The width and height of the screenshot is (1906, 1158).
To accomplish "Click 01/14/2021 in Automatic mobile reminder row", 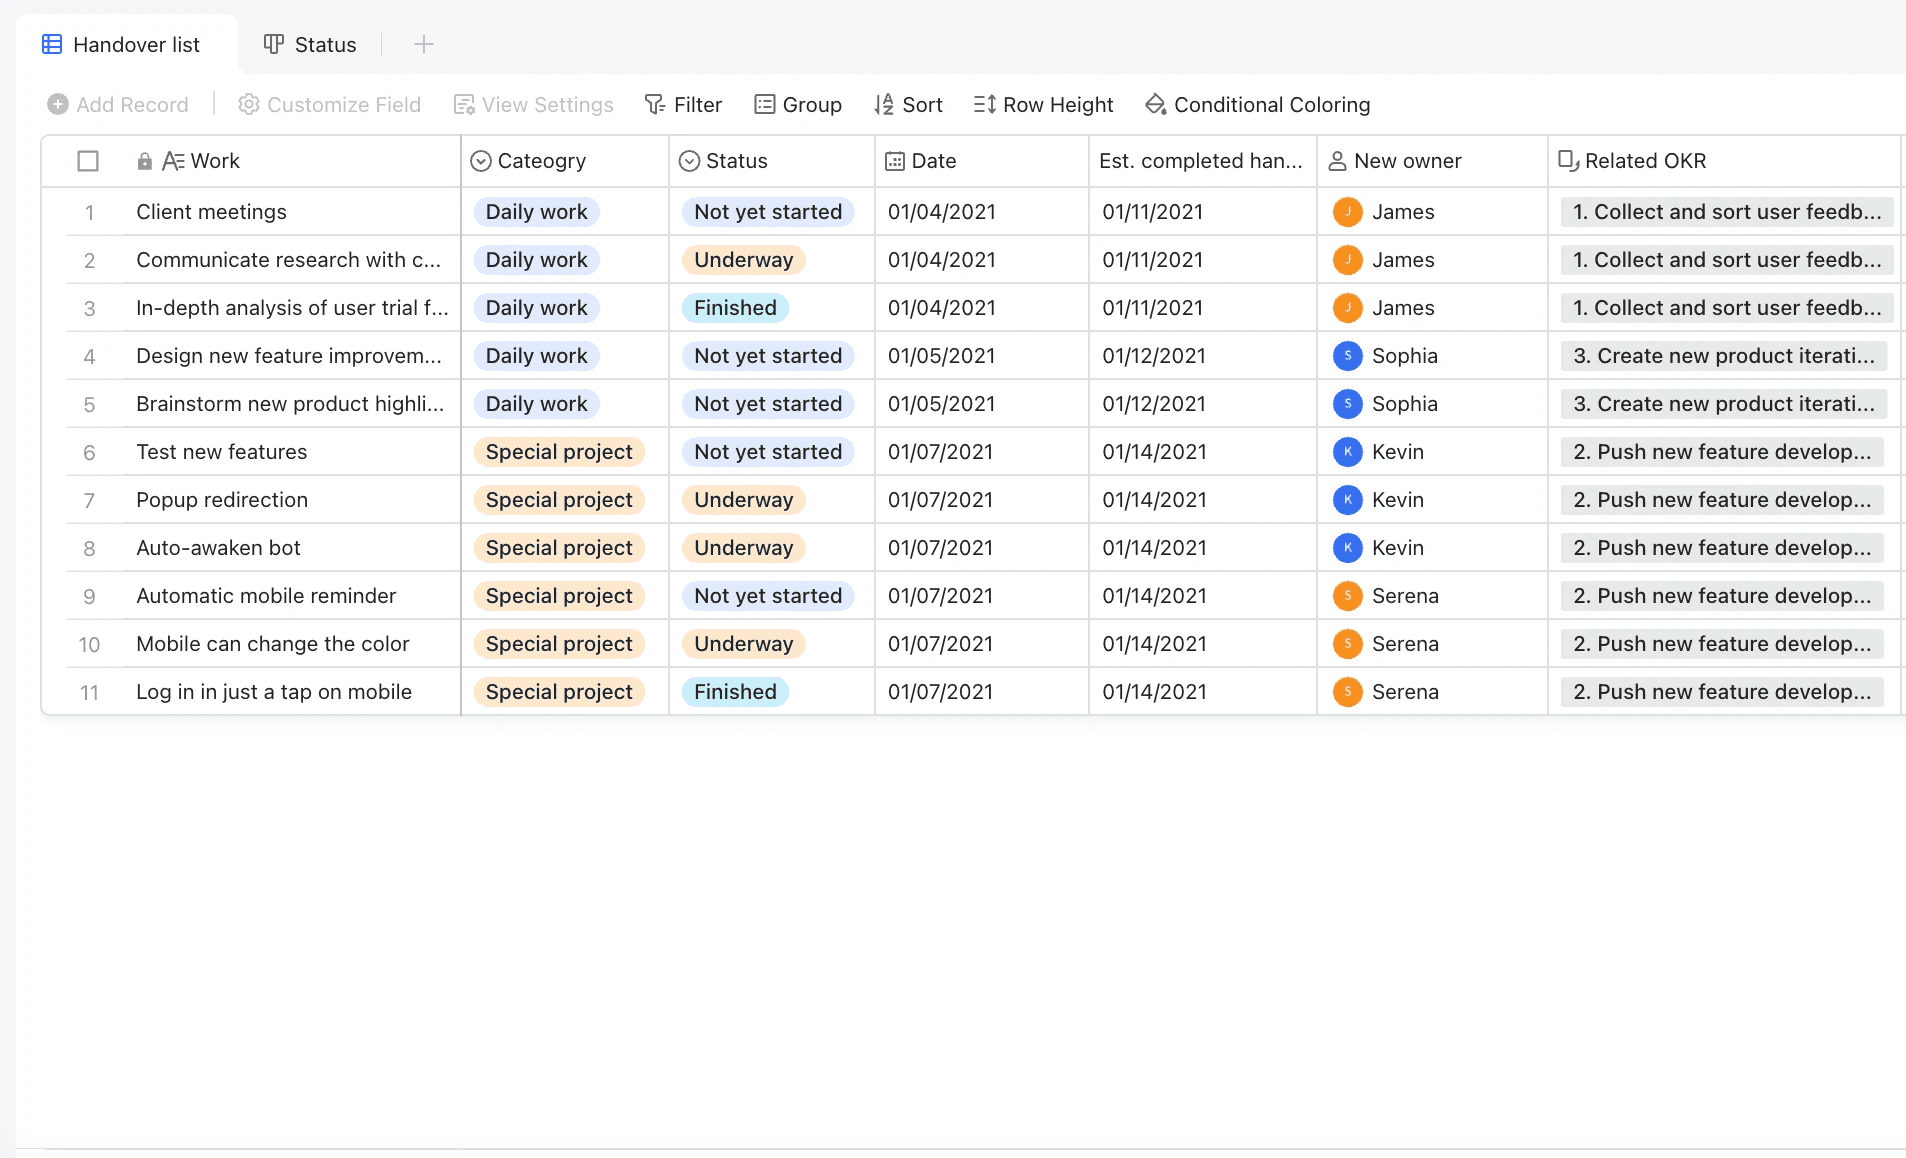I will point(1155,596).
